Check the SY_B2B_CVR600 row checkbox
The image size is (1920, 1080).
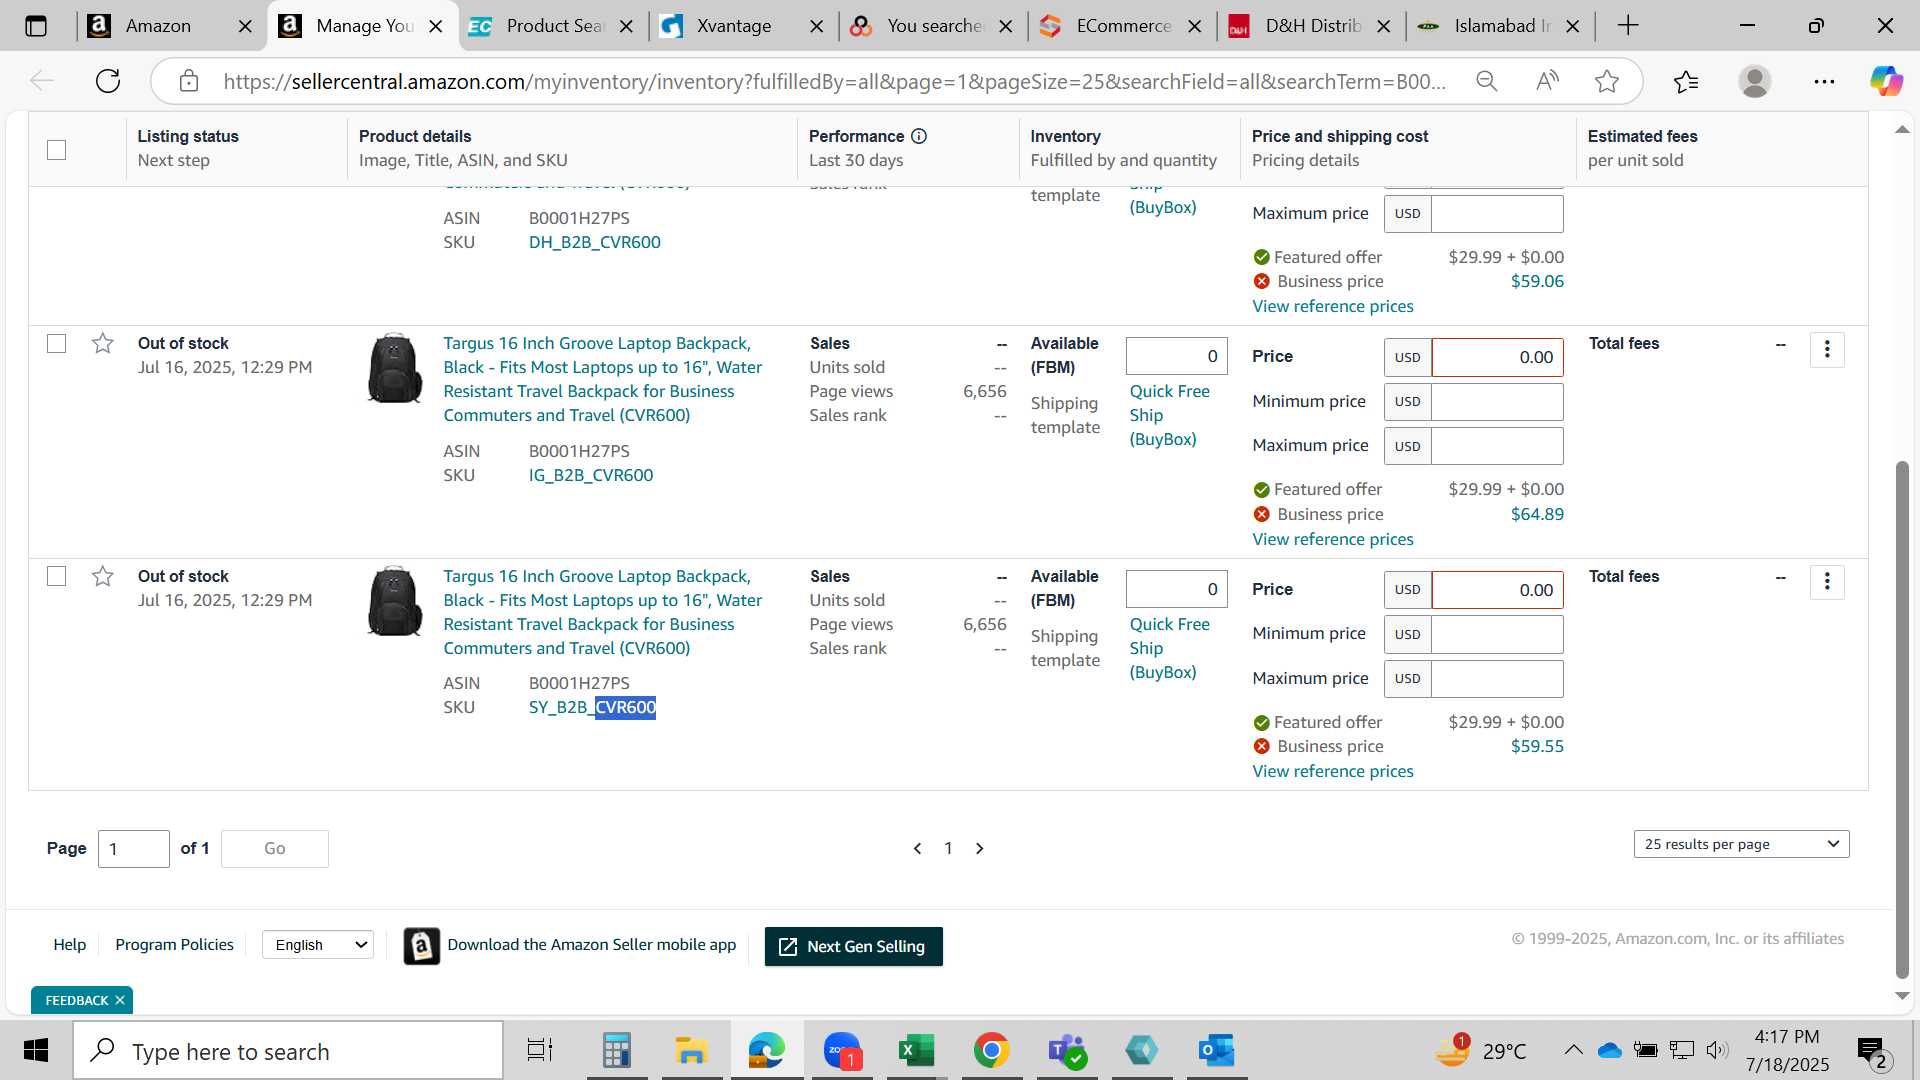pos(57,577)
